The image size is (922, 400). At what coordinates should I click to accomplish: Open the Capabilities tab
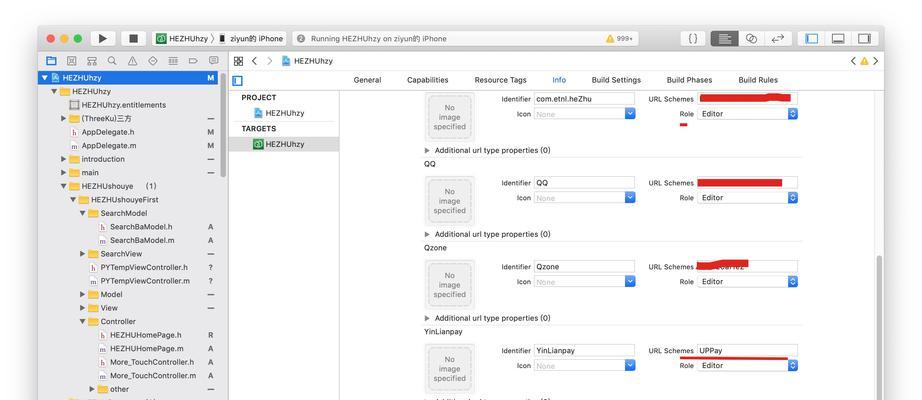(x=427, y=80)
